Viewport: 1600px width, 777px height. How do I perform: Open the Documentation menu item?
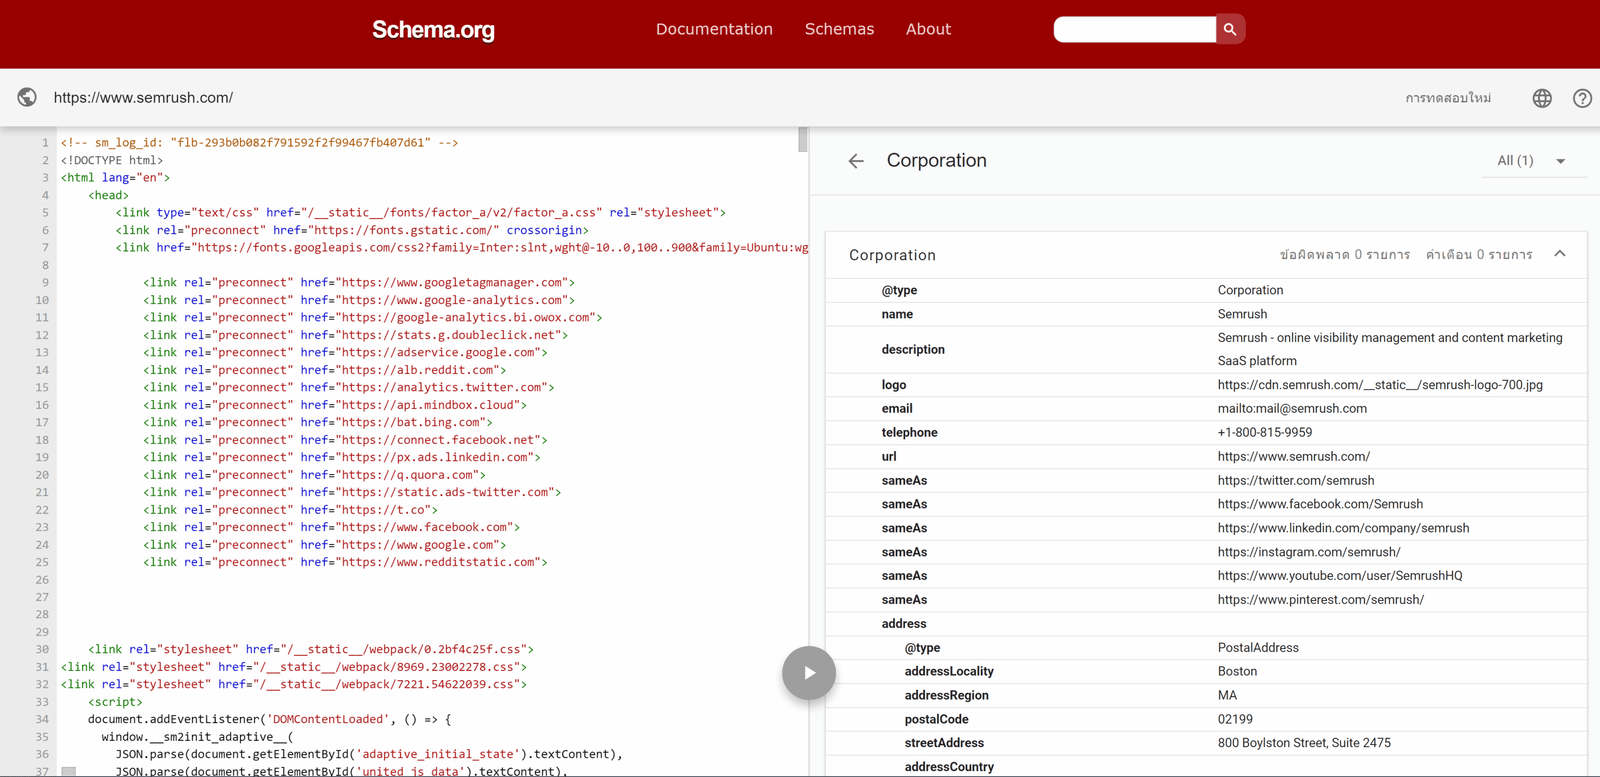[x=714, y=29]
